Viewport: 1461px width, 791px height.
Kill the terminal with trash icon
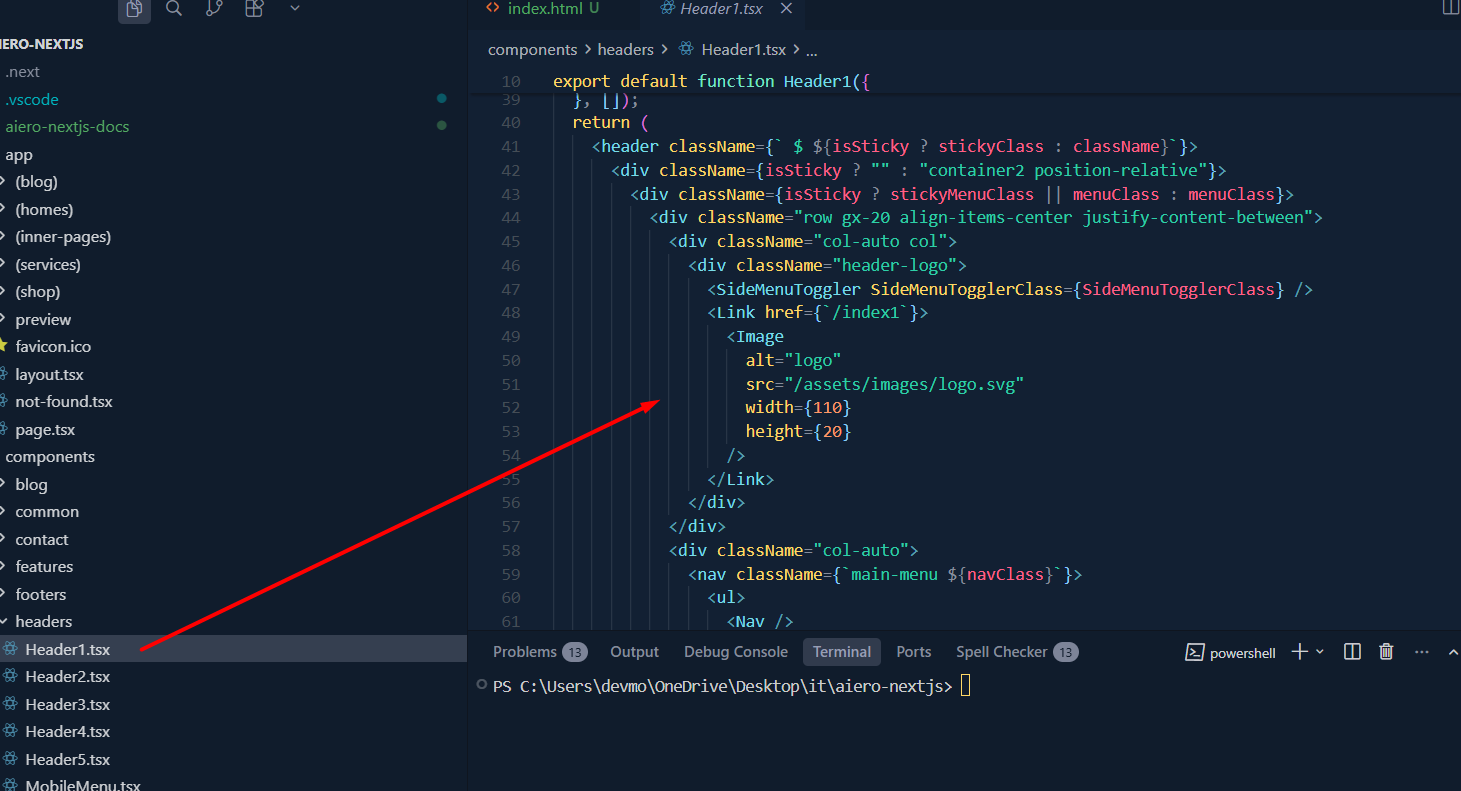pos(1386,652)
